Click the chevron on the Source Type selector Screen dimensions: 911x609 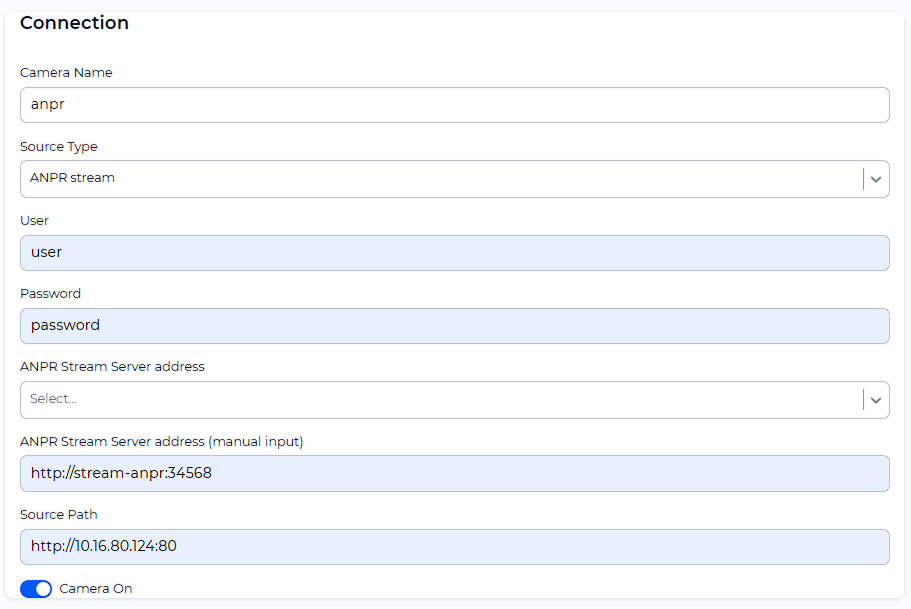coord(876,178)
